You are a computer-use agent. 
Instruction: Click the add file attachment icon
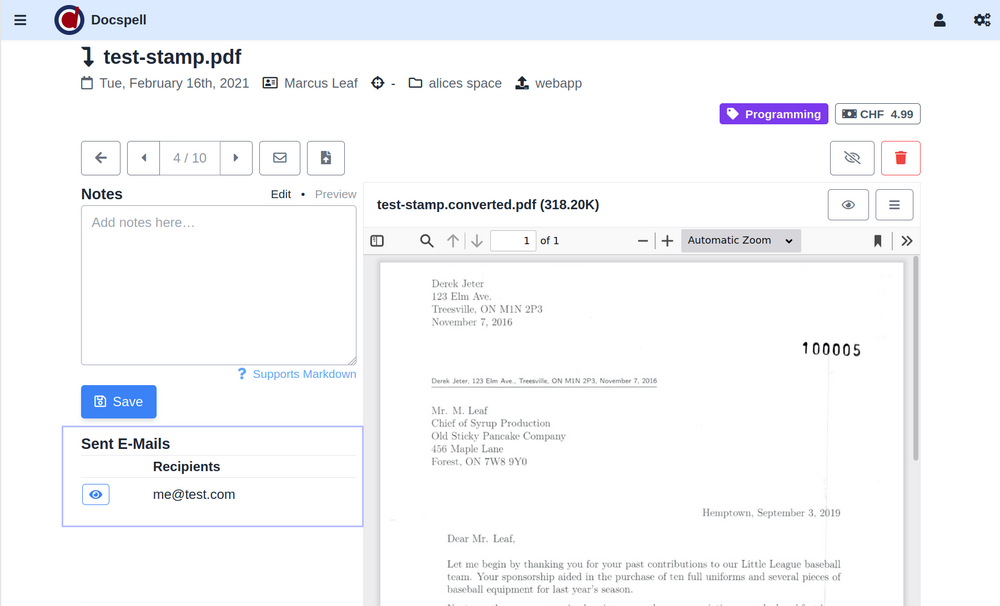click(326, 158)
